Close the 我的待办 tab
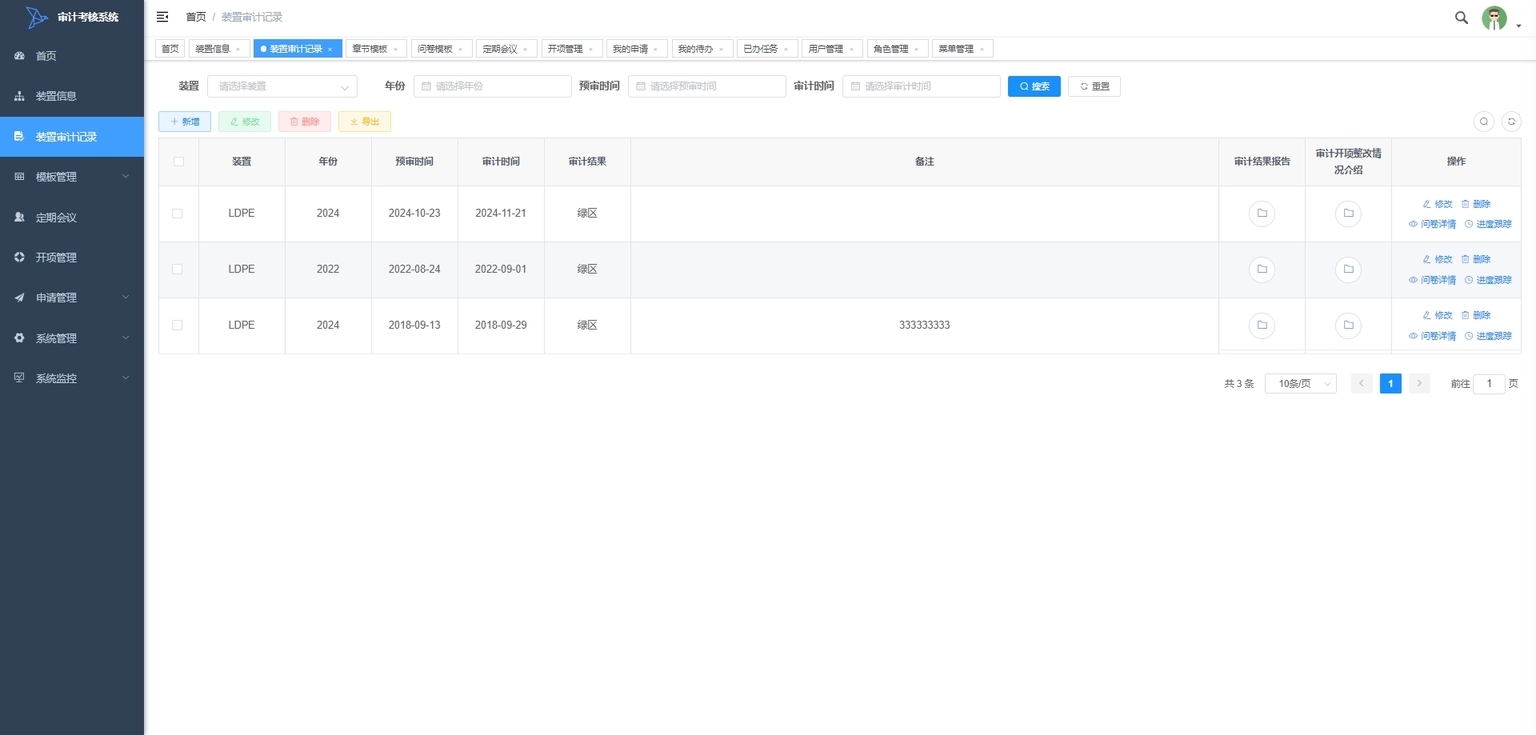 [x=720, y=49]
